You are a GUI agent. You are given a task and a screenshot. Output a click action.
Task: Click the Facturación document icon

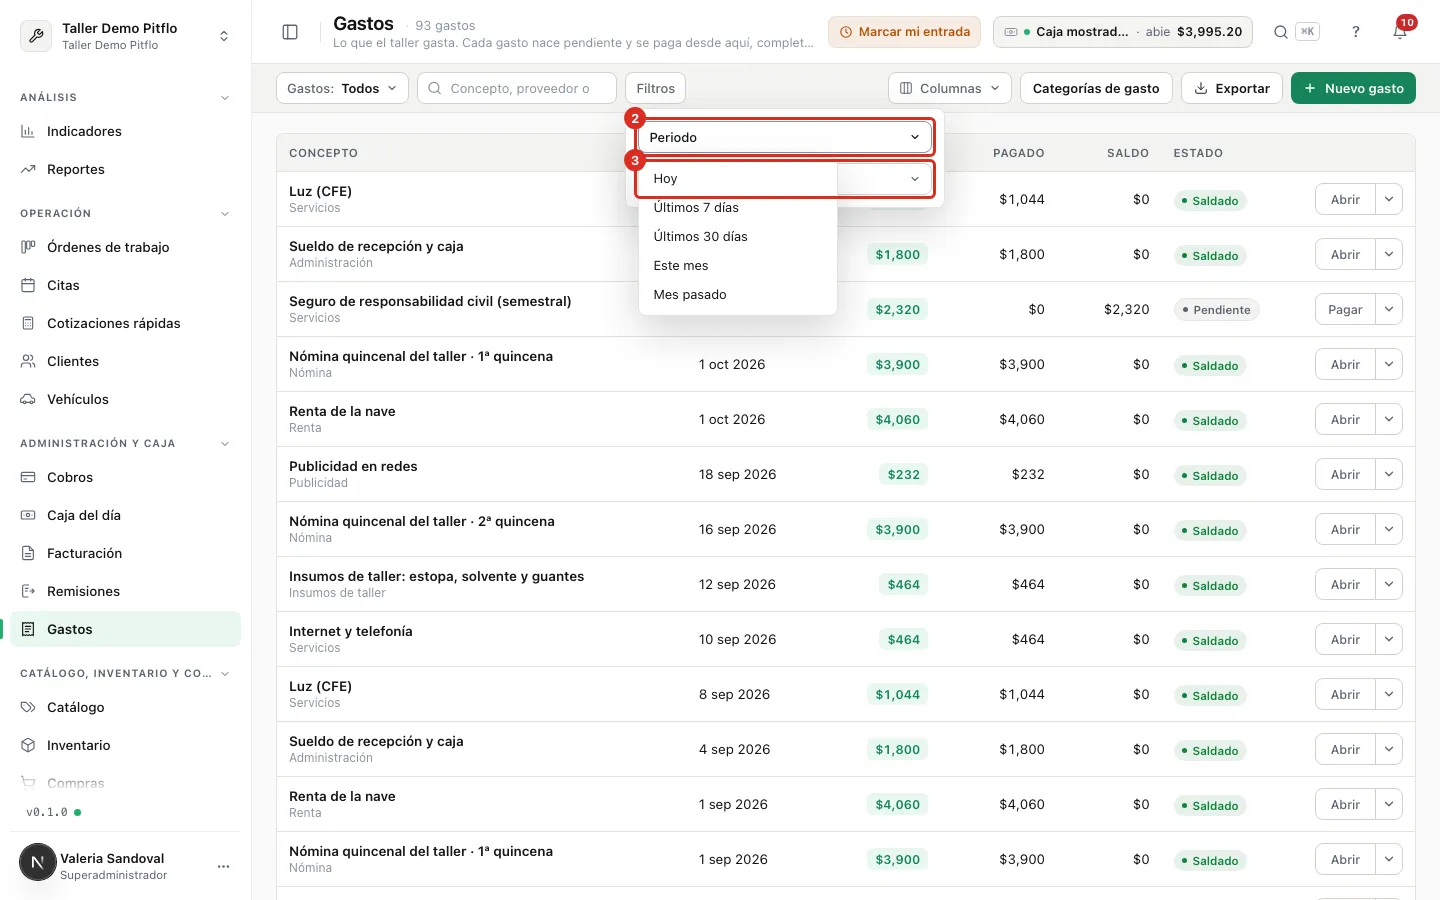(x=28, y=553)
